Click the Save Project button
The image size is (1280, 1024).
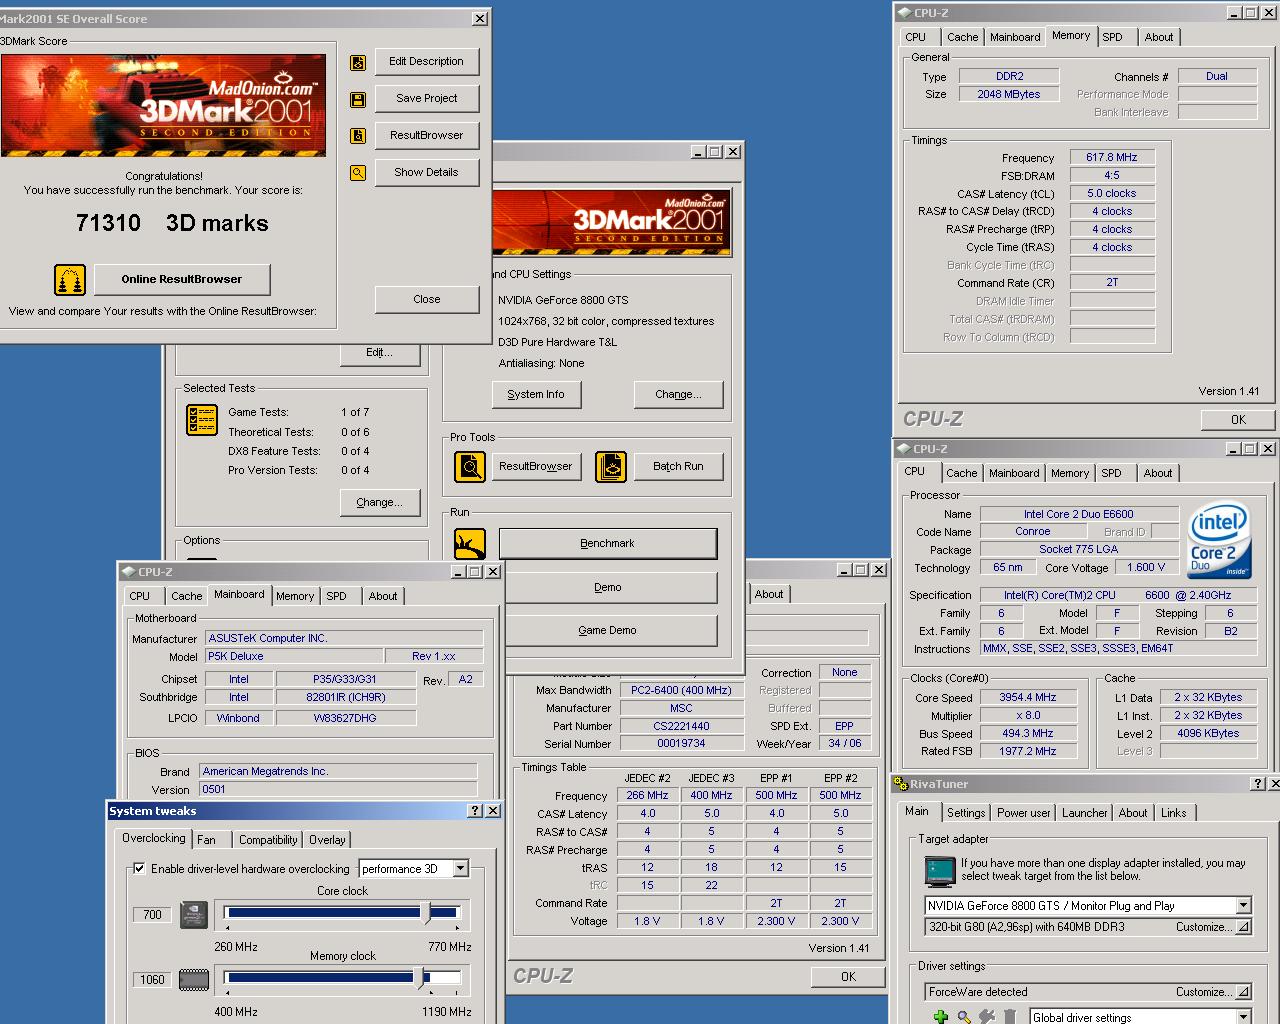427,99
